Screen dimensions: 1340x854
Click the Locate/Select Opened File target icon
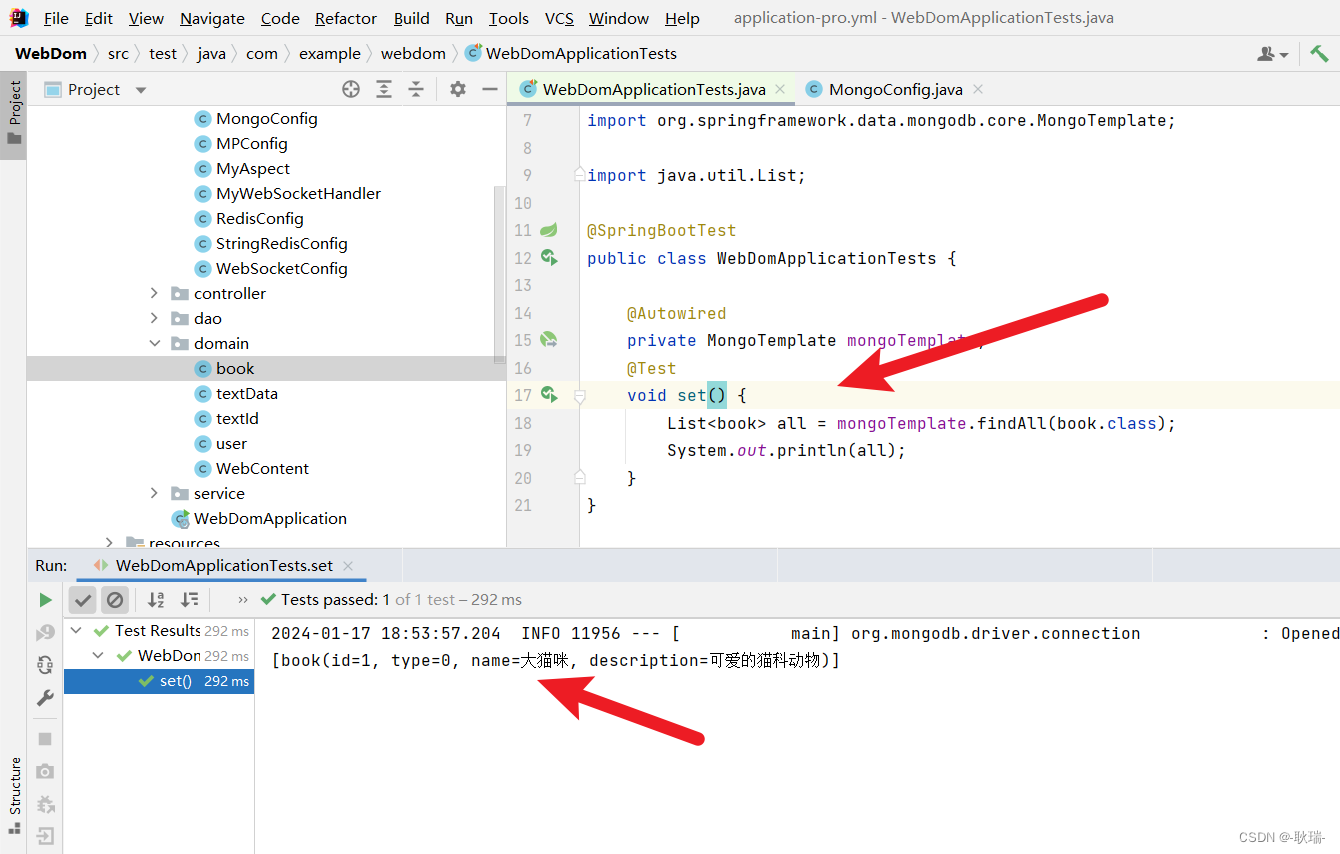[x=351, y=89]
